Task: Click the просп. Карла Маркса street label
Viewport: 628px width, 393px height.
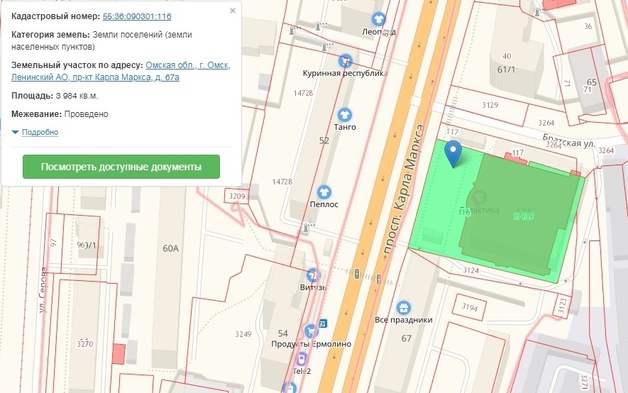Action: (x=404, y=189)
